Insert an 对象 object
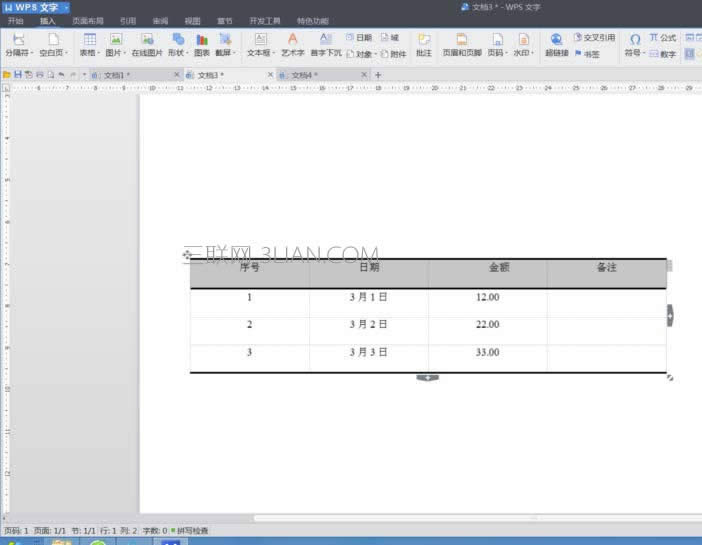 tap(361, 54)
